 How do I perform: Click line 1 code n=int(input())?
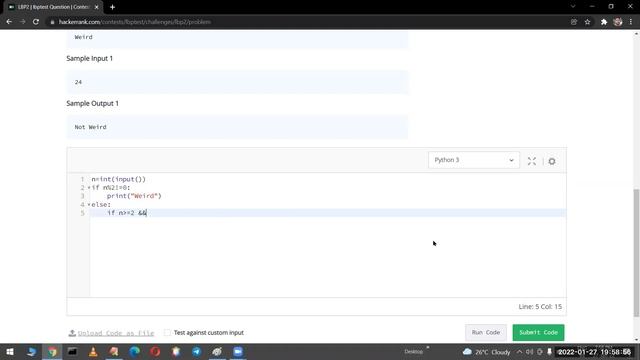point(118,179)
